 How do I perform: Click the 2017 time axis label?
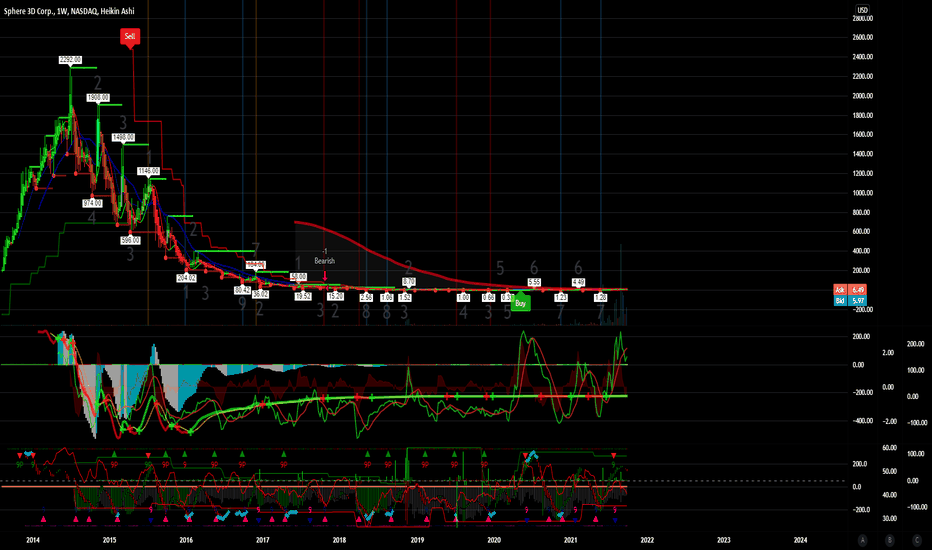[x=263, y=540]
